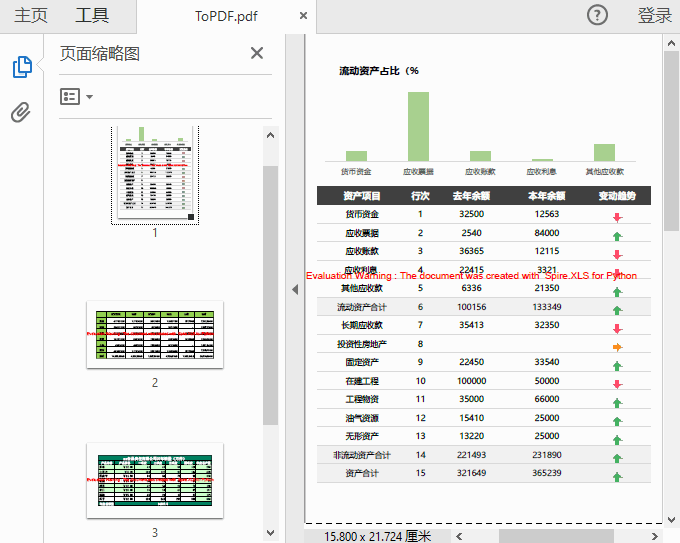
Task: Click red down arrow in 长期应收款 row
Action: point(618,329)
